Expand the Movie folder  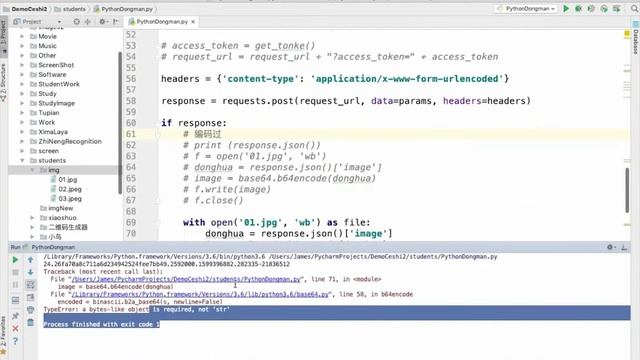(22, 36)
